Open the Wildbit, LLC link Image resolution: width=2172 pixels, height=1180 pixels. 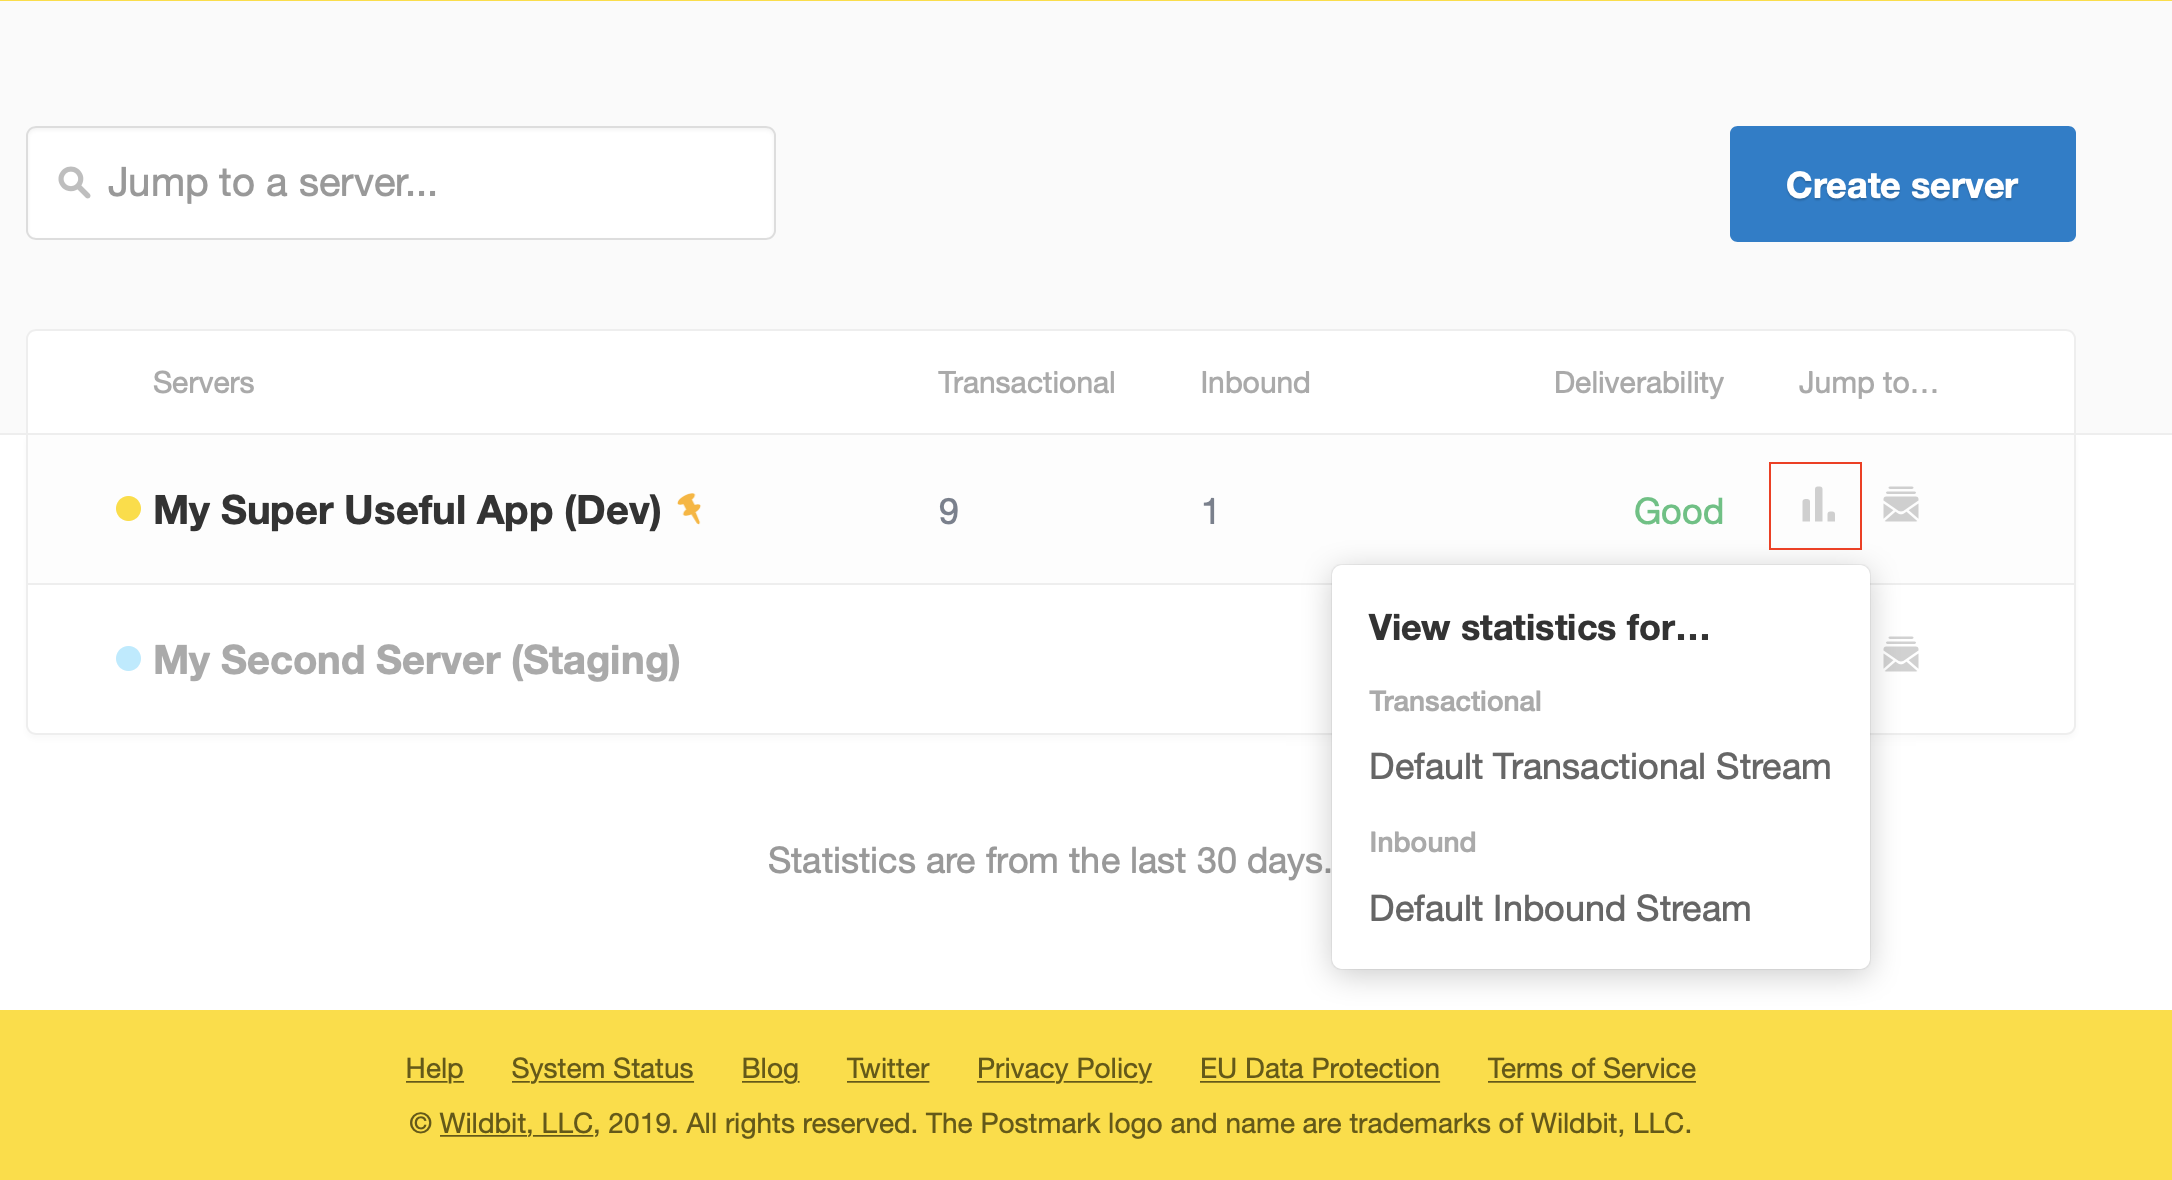pyautogui.click(x=517, y=1124)
